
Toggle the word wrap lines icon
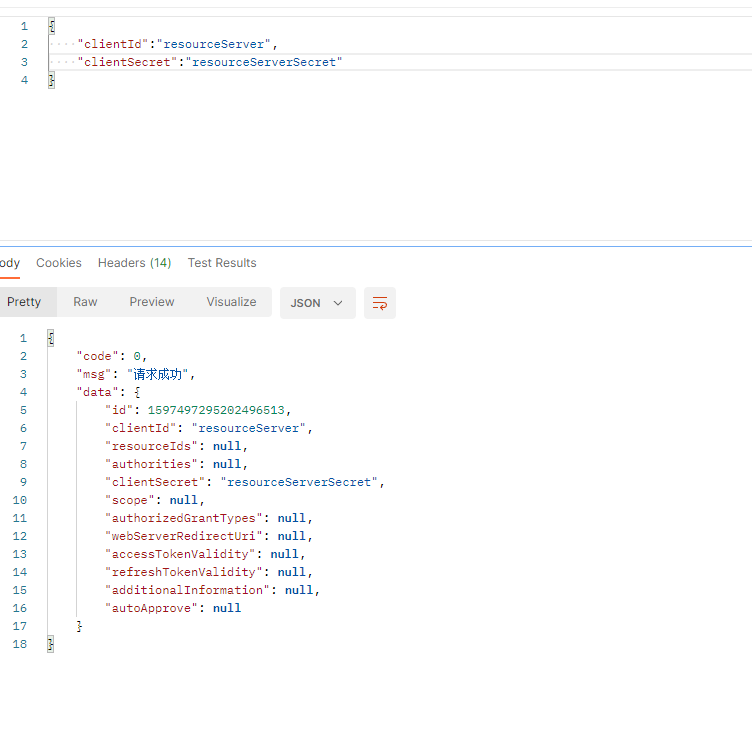(379, 303)
